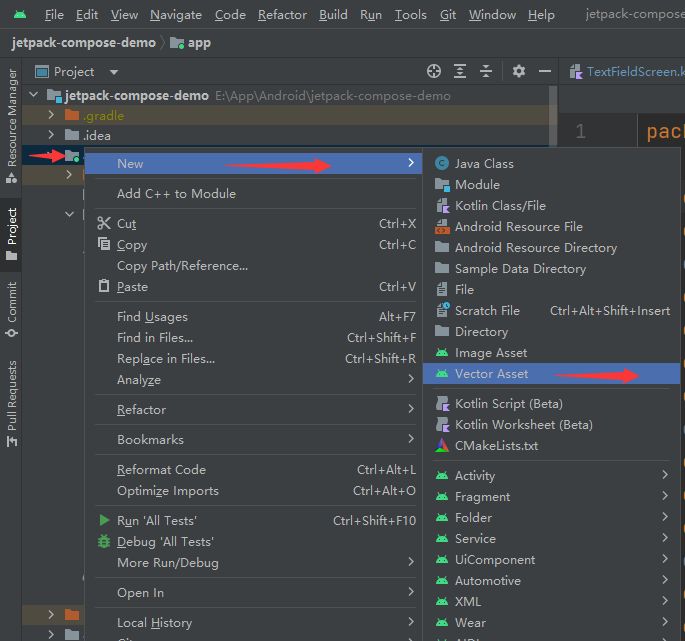This screenshot has width=685, height=641.
Task: Open the Refactor menu in menu bar
Action: coord(282,15)
